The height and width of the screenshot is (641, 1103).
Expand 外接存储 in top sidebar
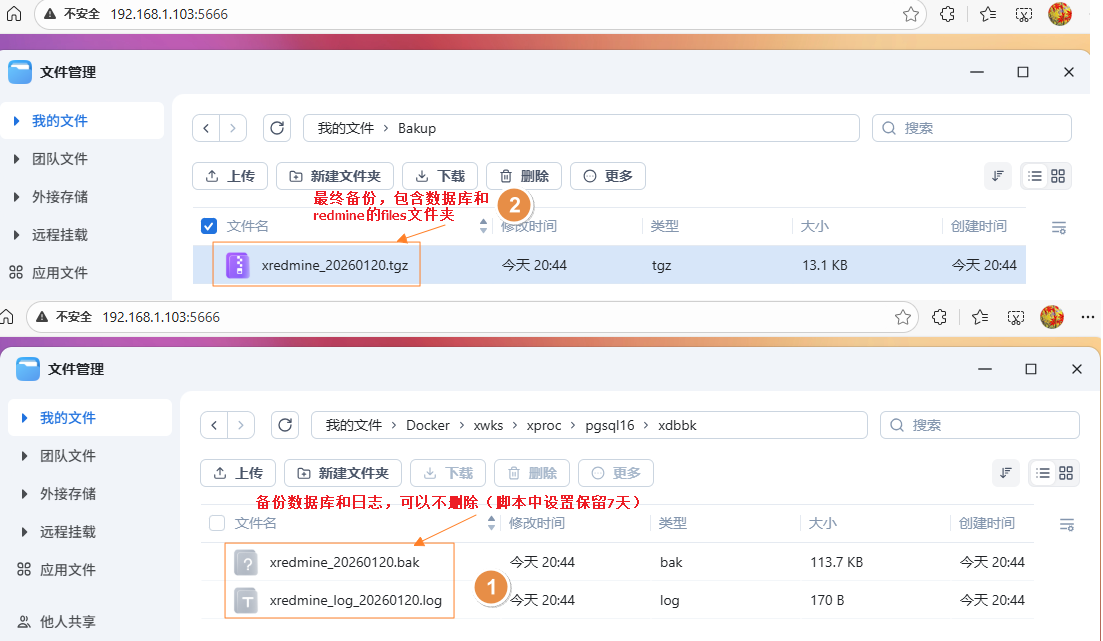[x=16, y=197]
